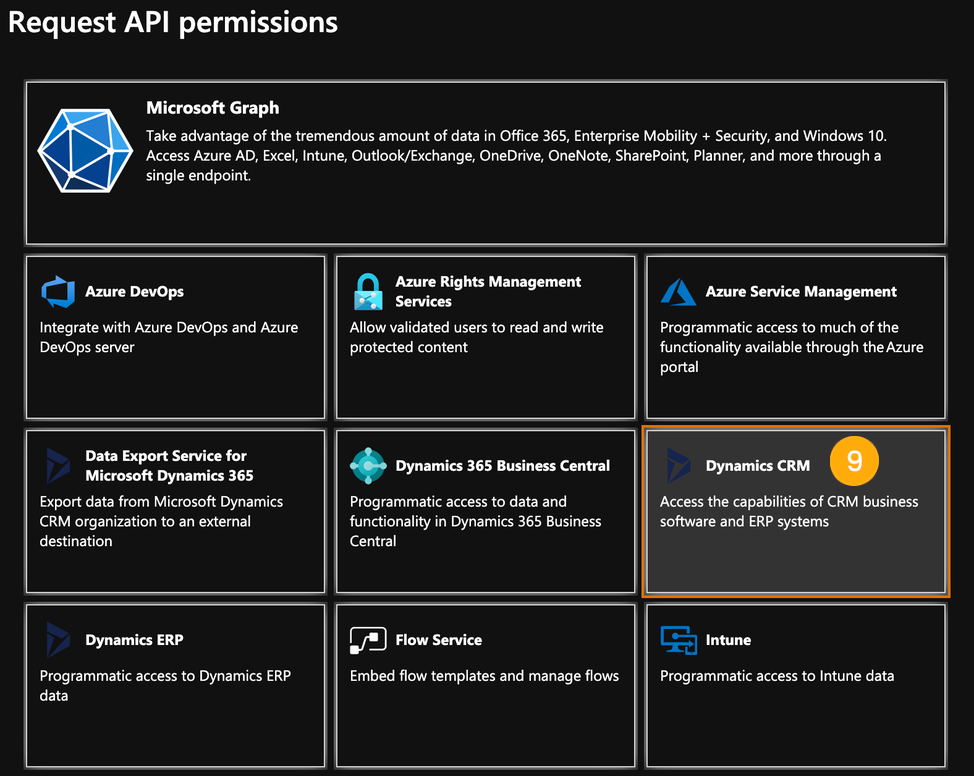
Task: Click the Azure DevOps logo icon
Action: (58, 291)
